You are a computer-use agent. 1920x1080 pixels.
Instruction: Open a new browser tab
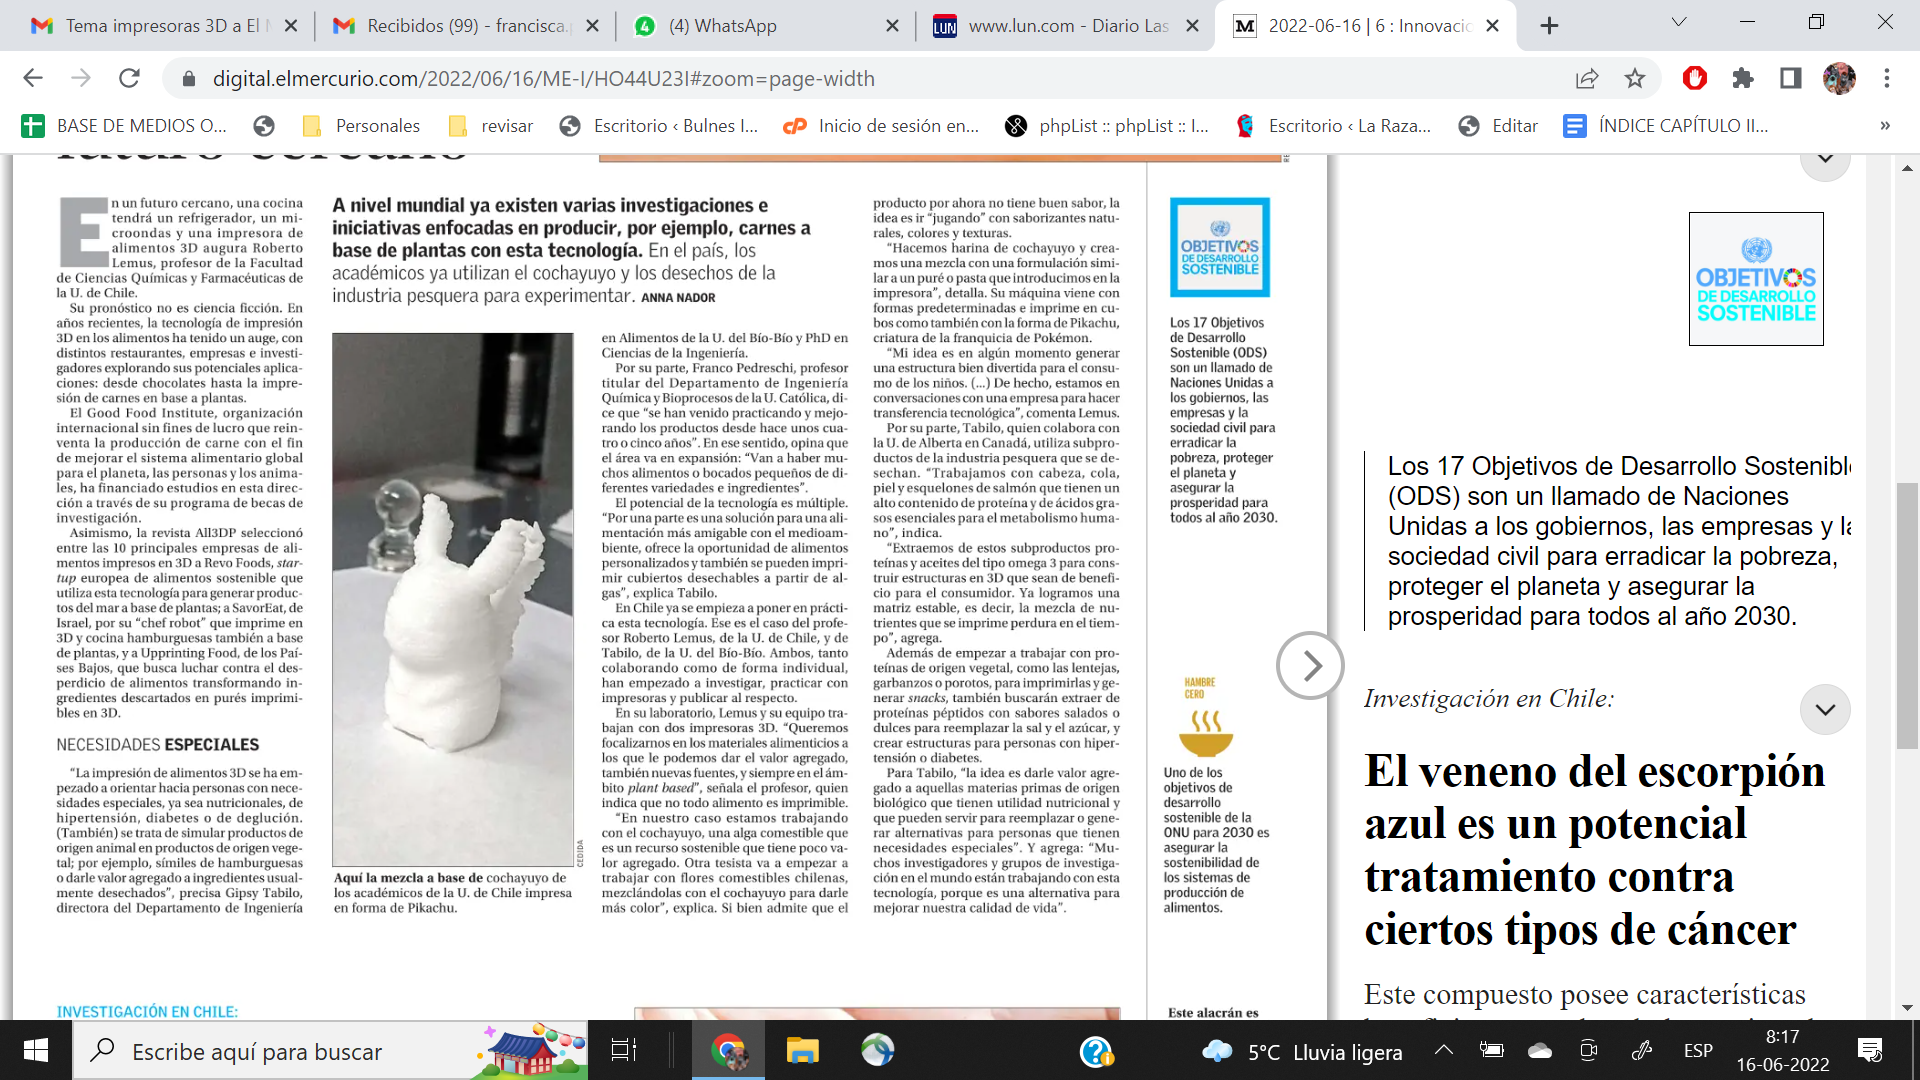(x=1549, y=26)
